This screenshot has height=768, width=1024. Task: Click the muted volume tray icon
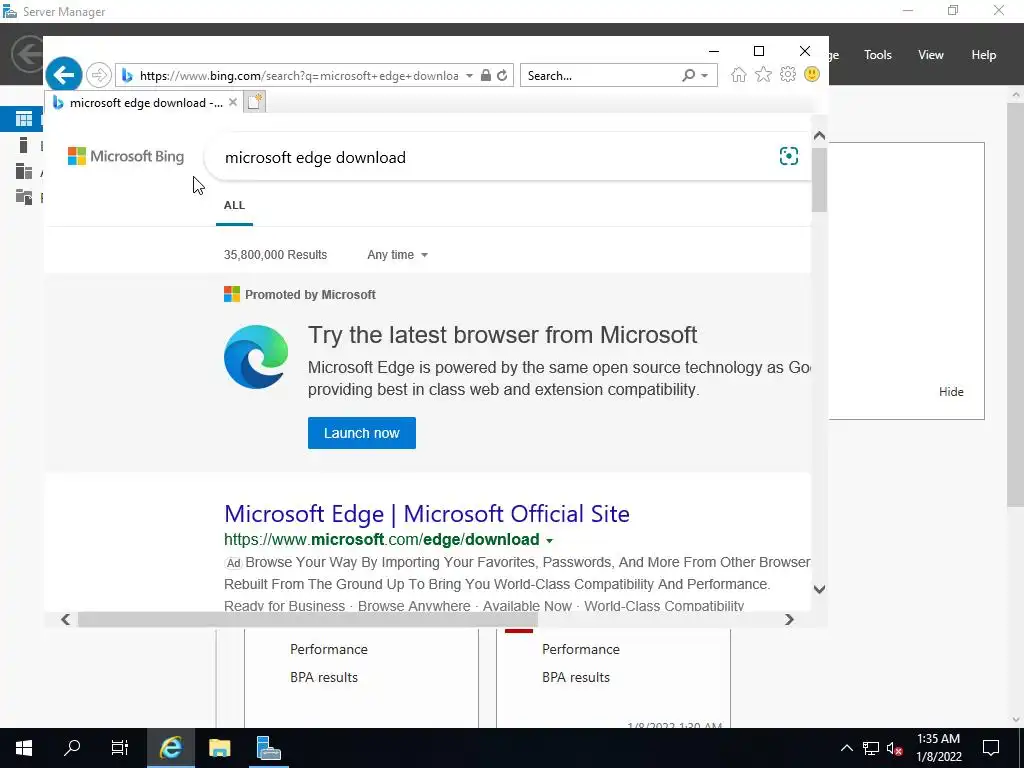[x=895, y=748]
